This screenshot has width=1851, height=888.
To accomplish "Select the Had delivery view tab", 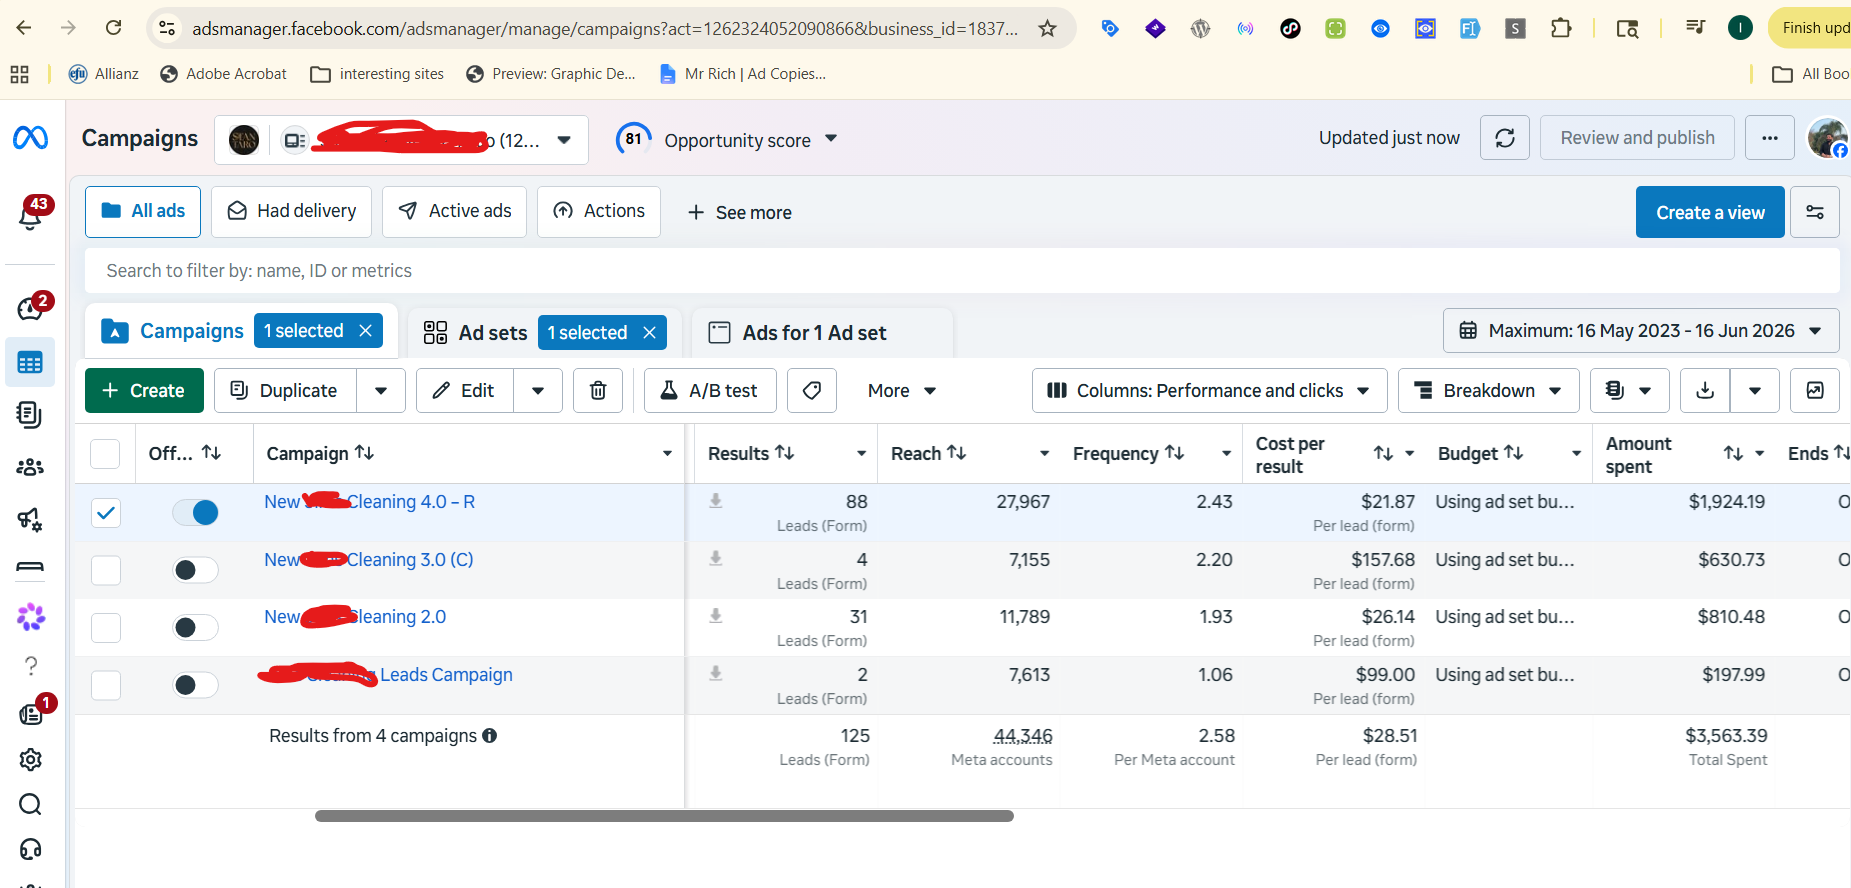I will (292, 211).
